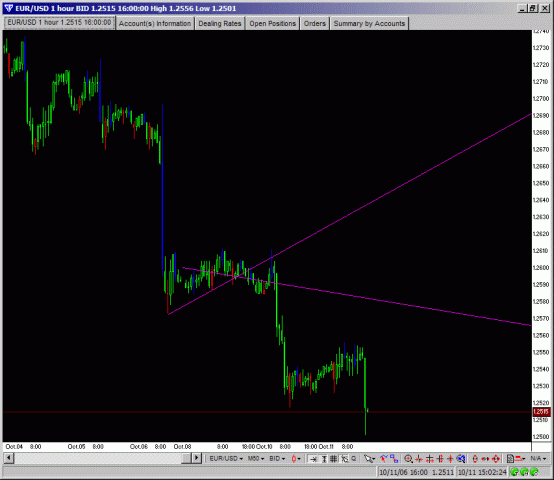Viewport: 554px width, 480px height.
Task: Open the EUR/USD symbol dropdown
Action: (226, 458)
